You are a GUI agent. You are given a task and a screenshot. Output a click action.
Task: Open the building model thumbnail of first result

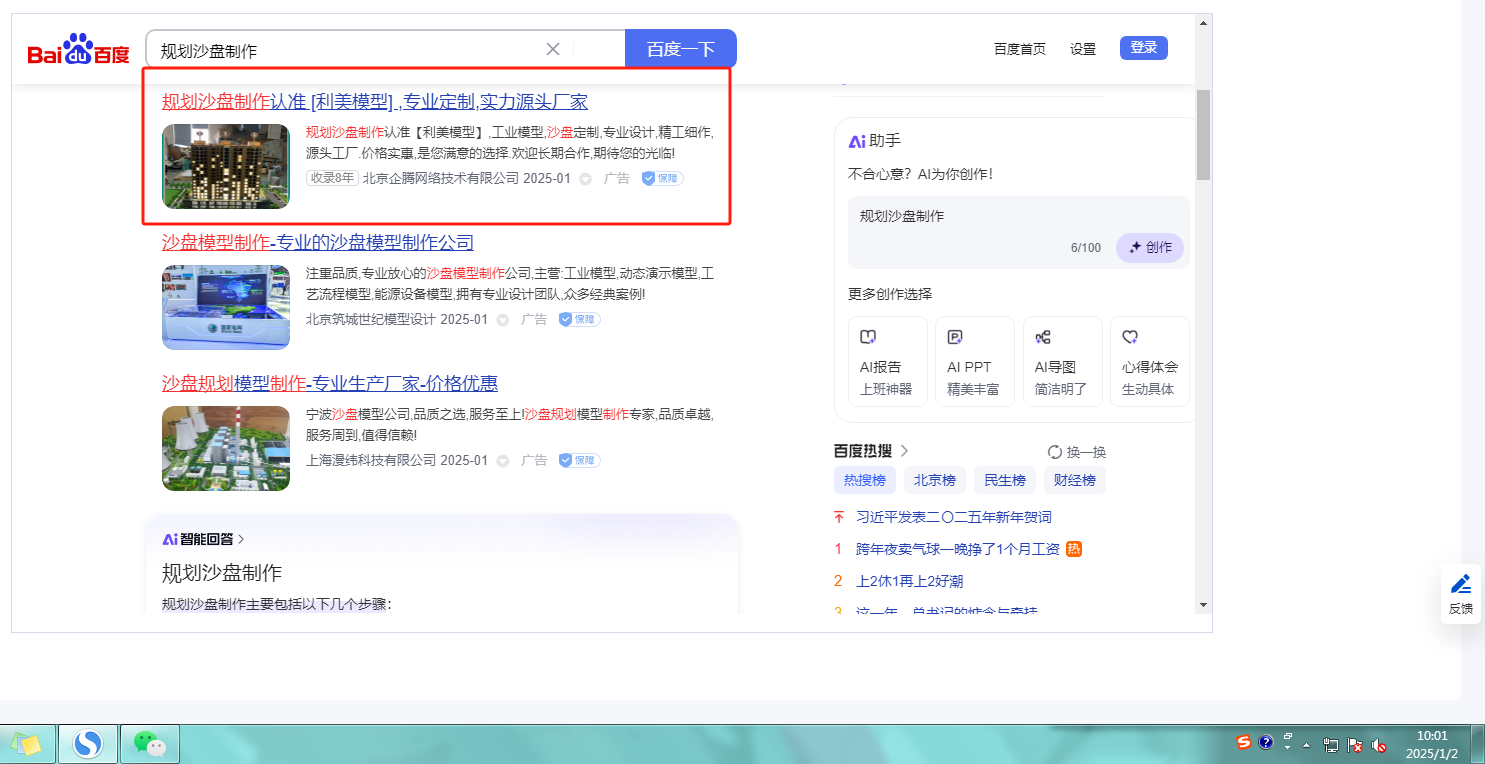click(226, 166)
